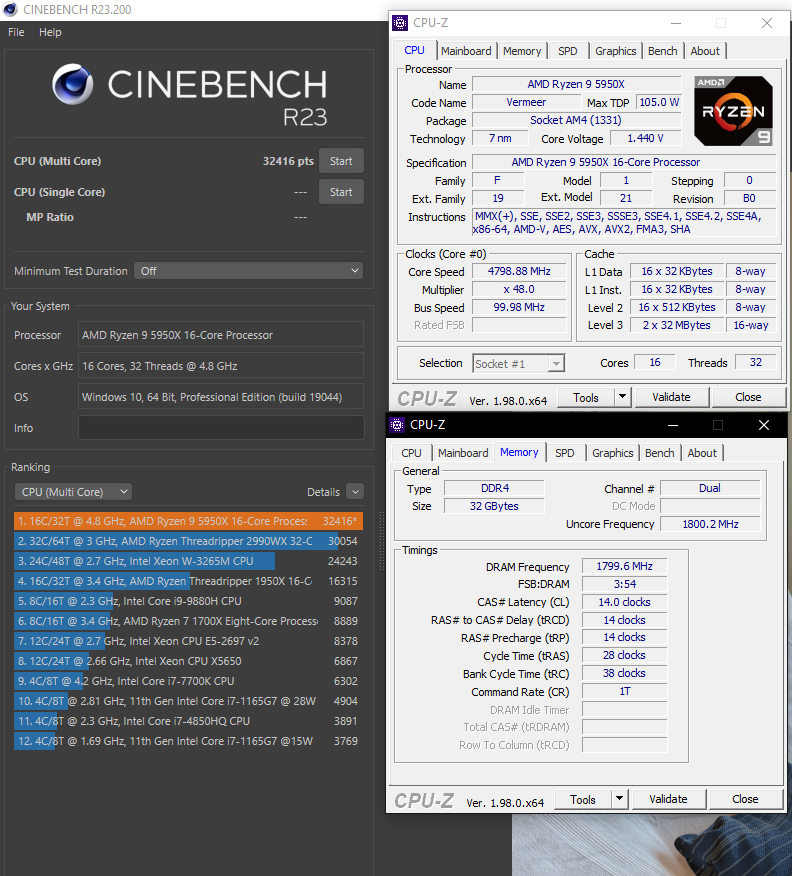Click the Cinebench R23 sphere logo
This screenshot has width=792, height=876.
(x=73, y=84)
